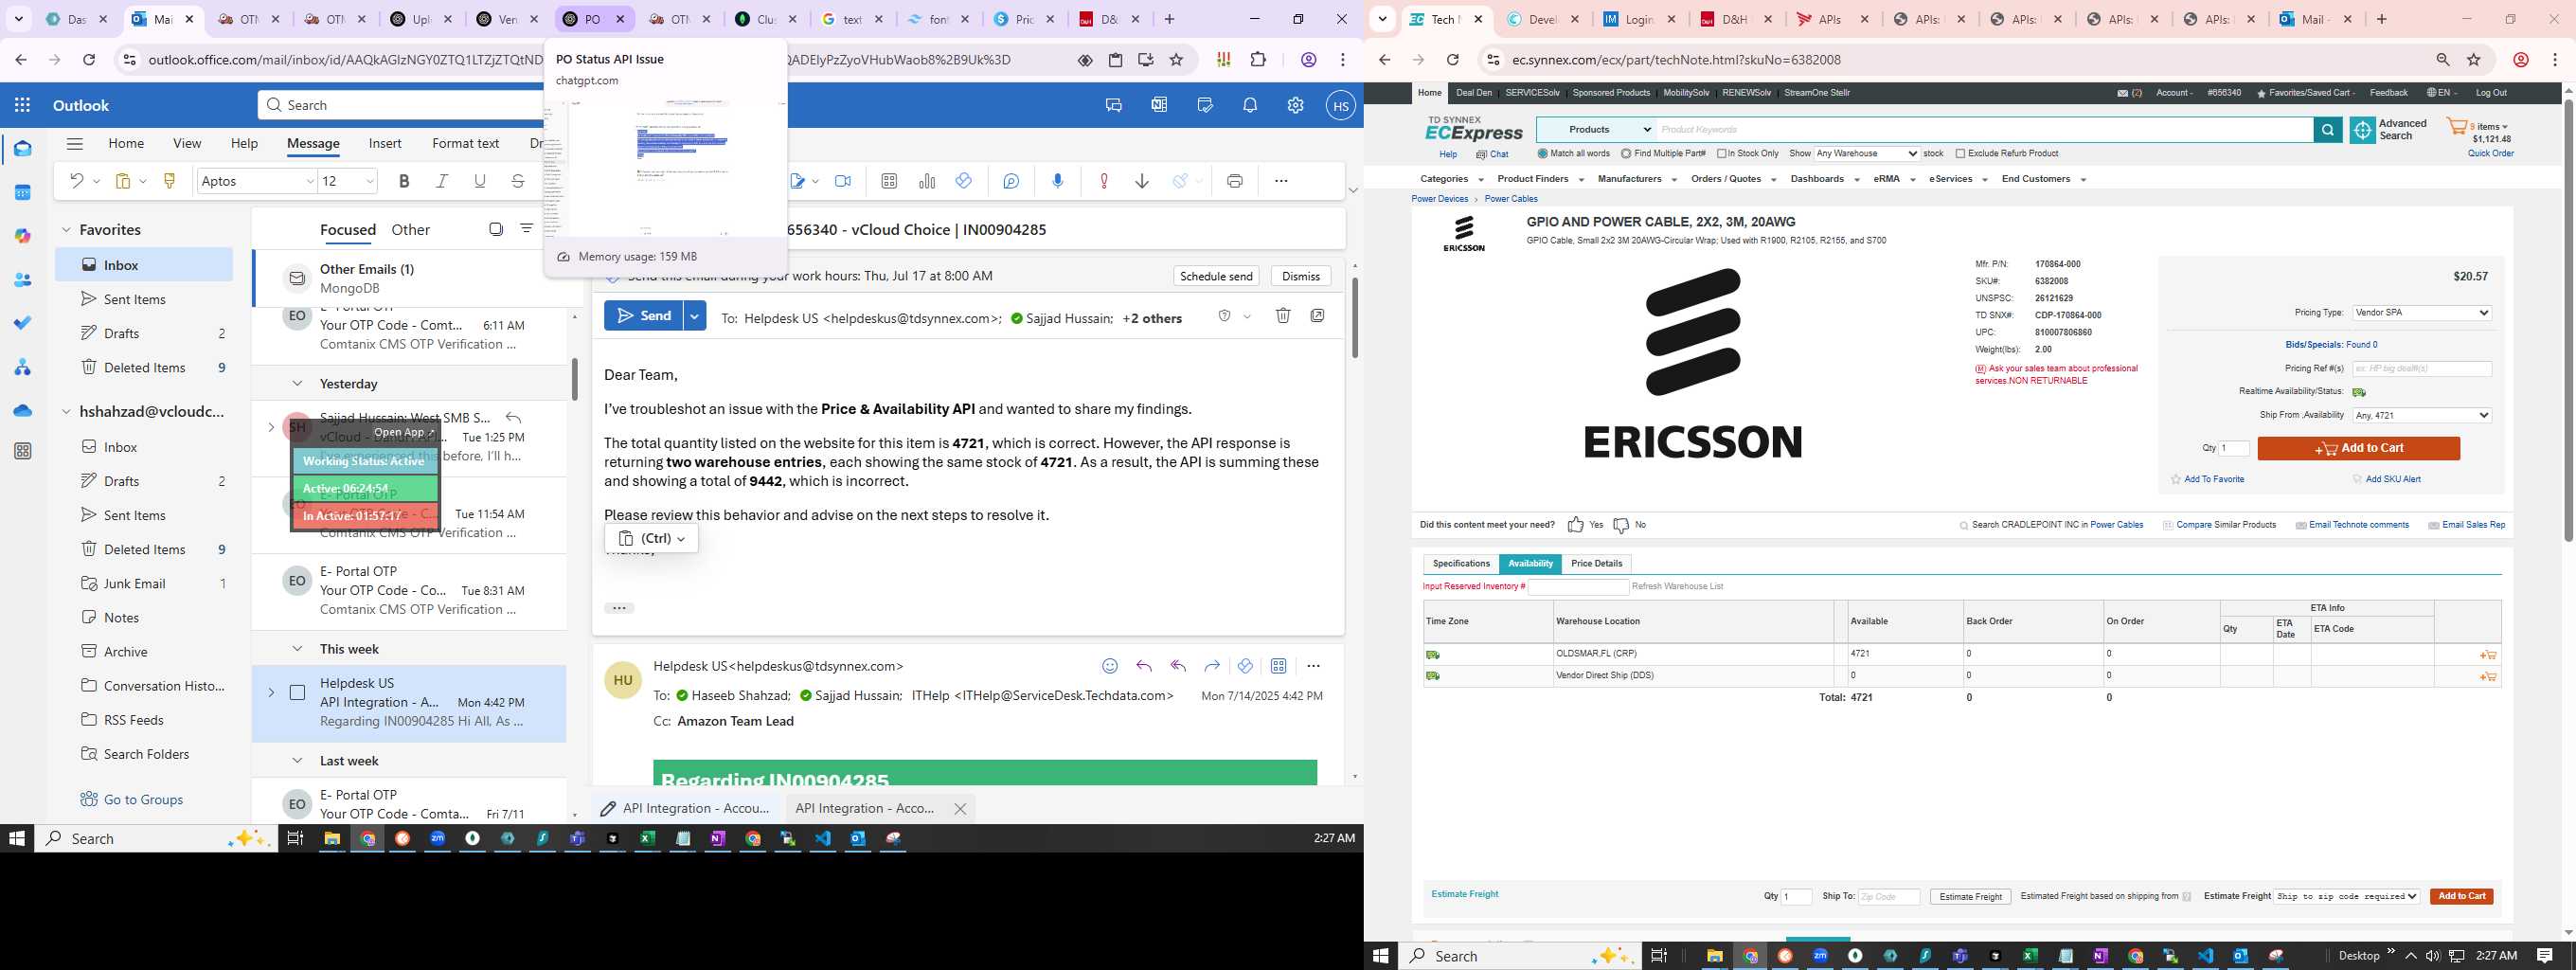Collapse the Yesterday message group

[x=297, y=384]
